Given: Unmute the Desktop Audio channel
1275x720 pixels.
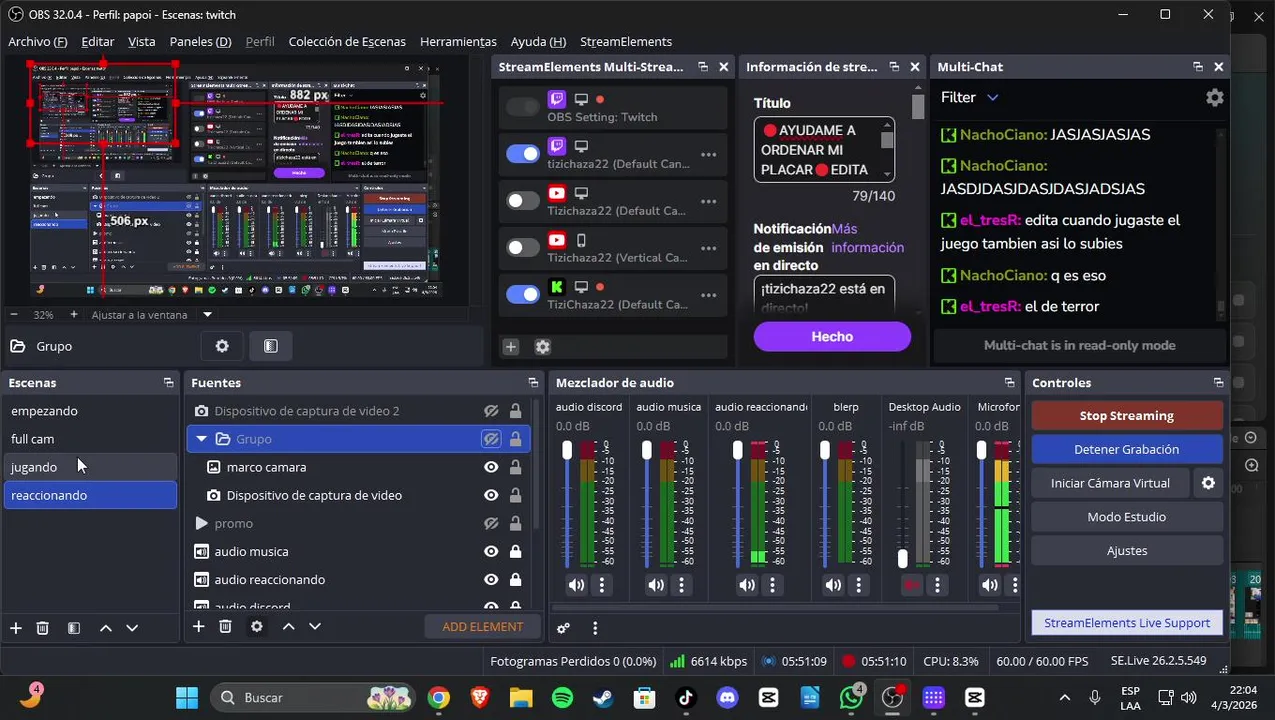Looking at the screenshot, I should [911, 585].
